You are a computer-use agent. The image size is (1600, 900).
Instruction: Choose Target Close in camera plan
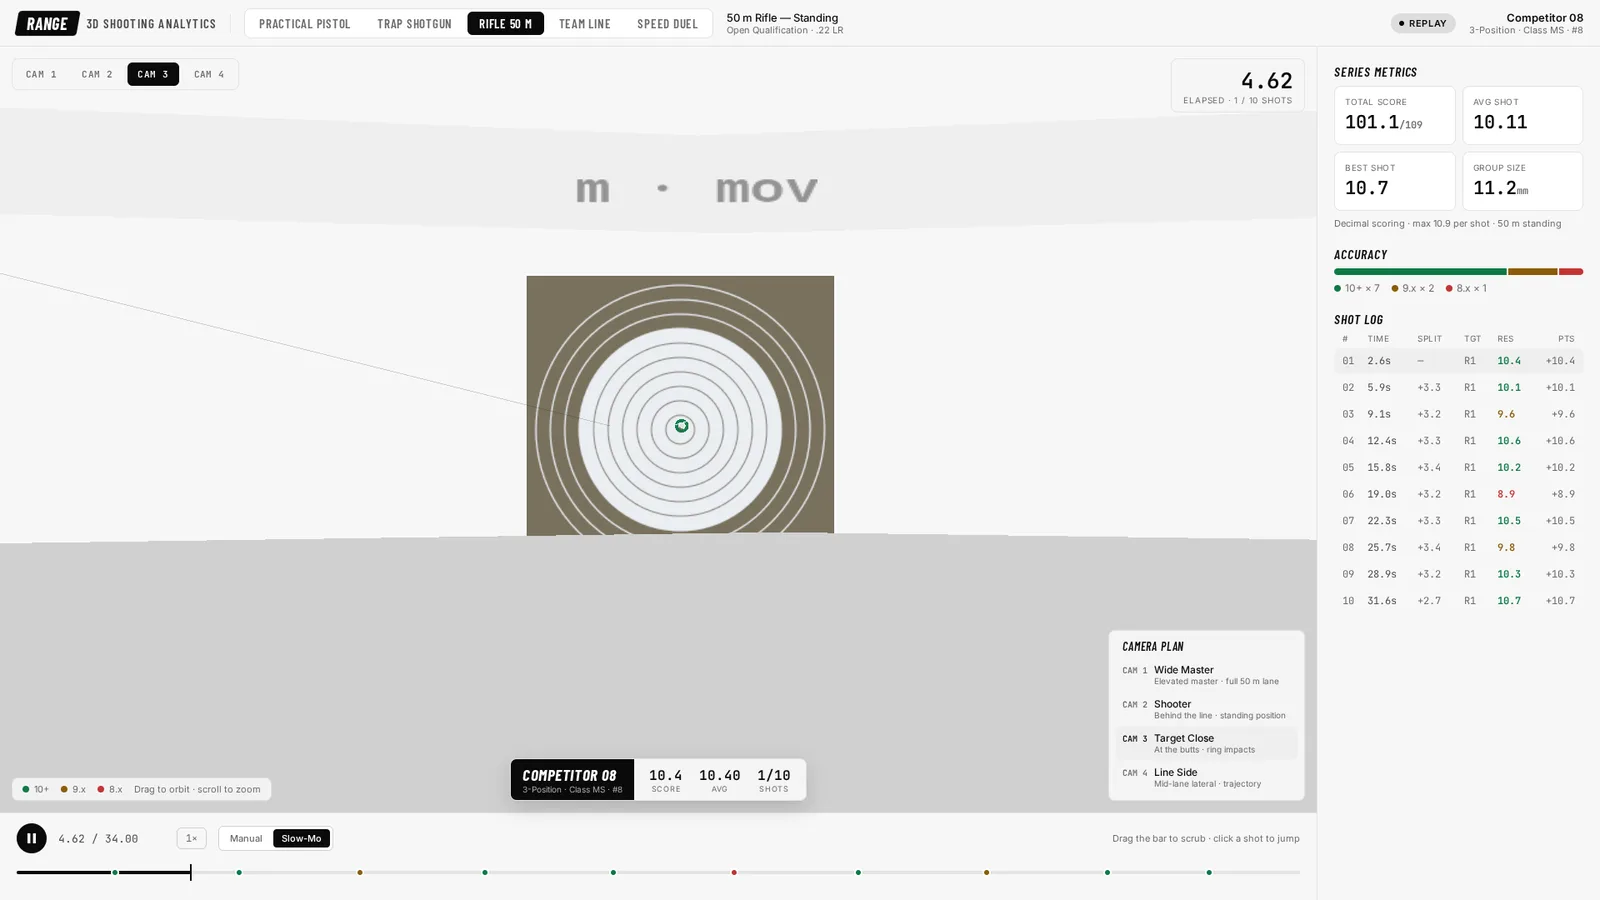coord(1206,743)
